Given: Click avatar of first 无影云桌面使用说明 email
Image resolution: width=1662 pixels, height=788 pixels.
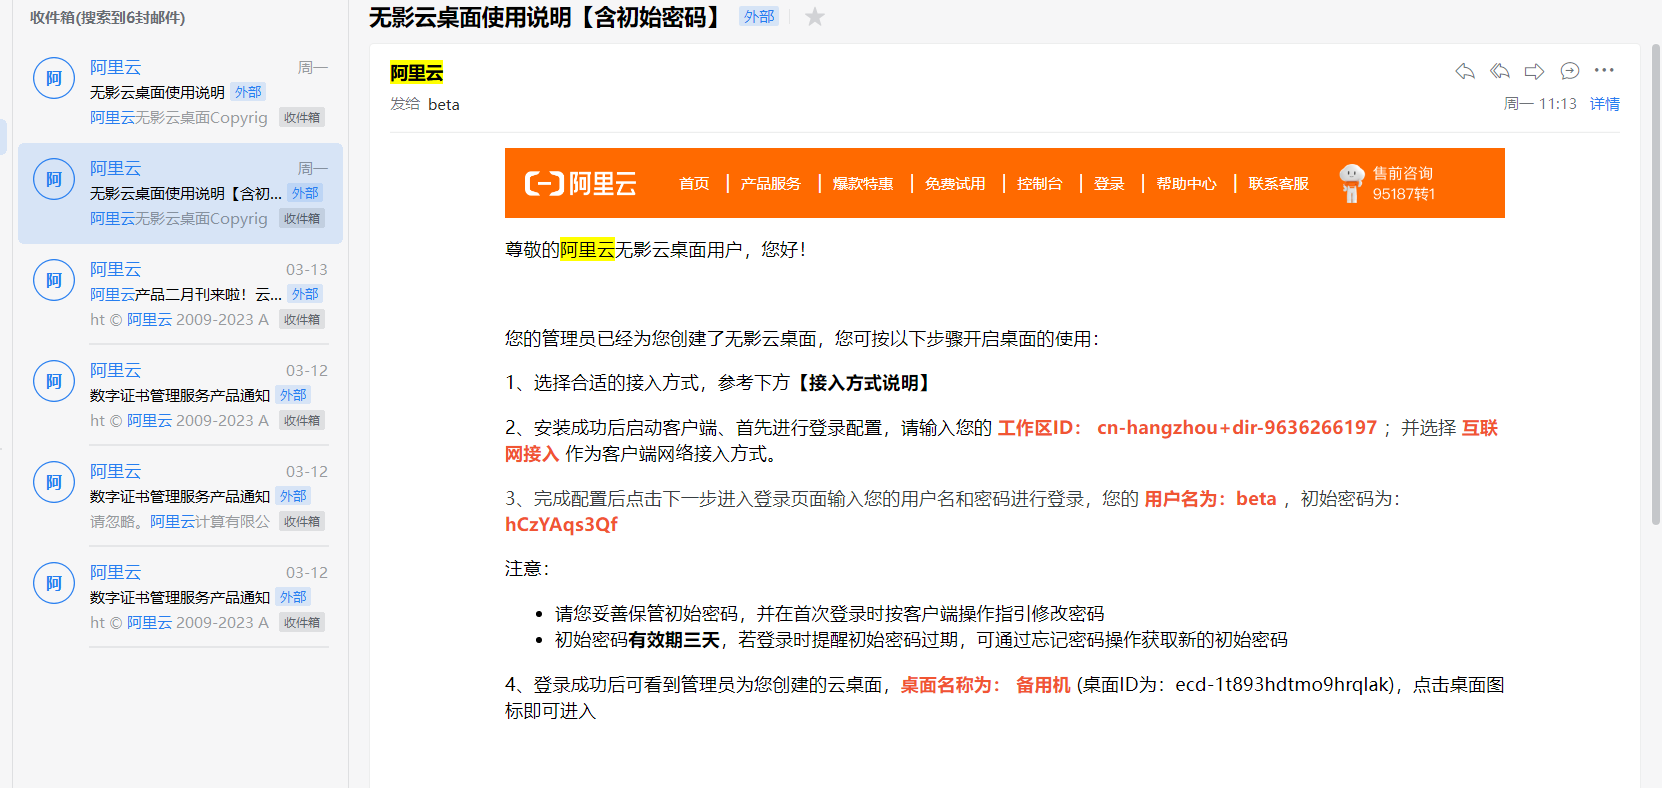Looking at the screenshot, I should [x=54, y=78].
